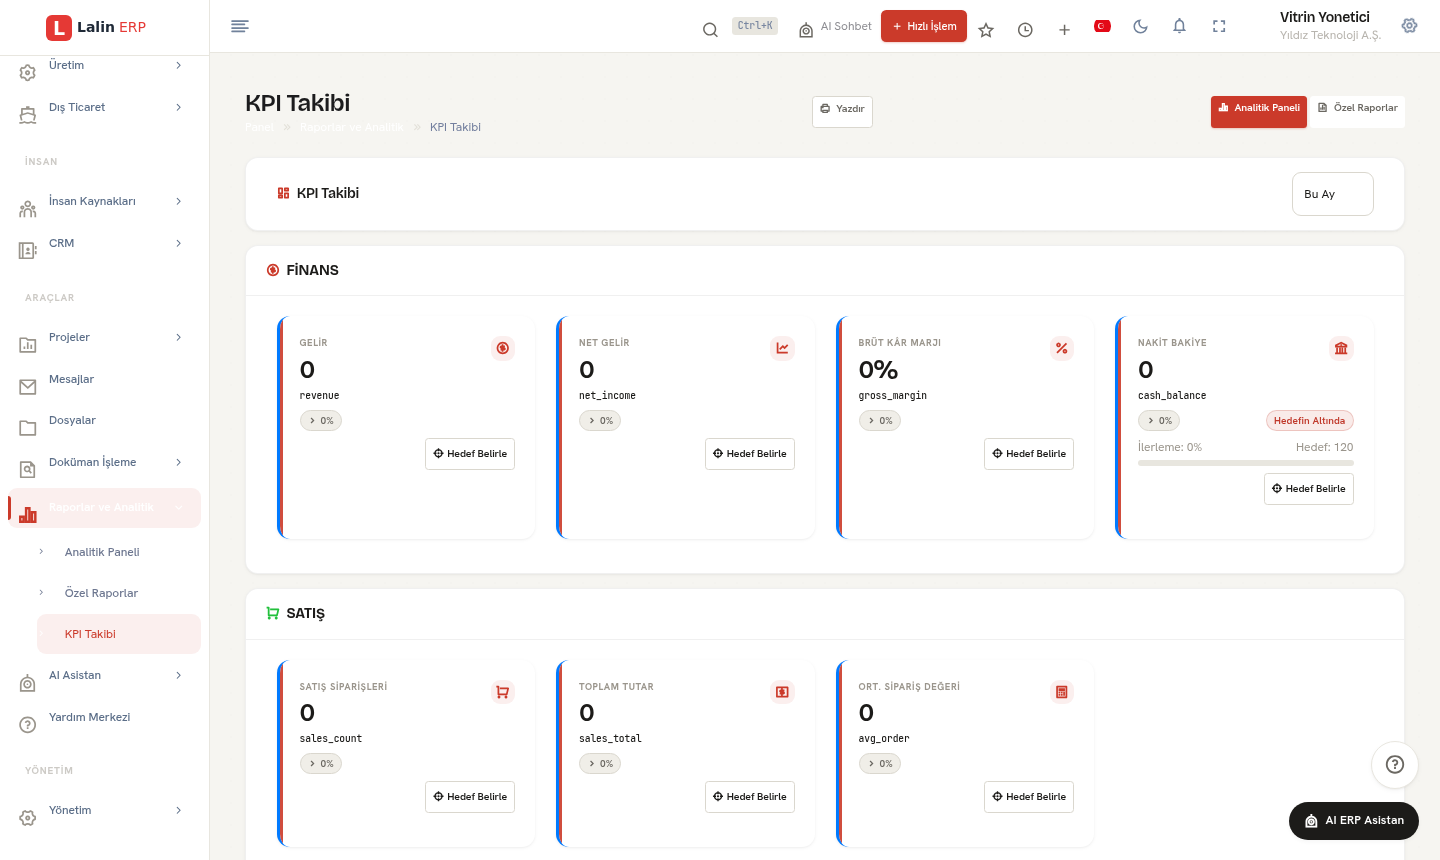The height and width of the screenshot is (860, 1440).
Task: Click the Ctrl+K search shortcut field
Action: (x=755, y=26)
